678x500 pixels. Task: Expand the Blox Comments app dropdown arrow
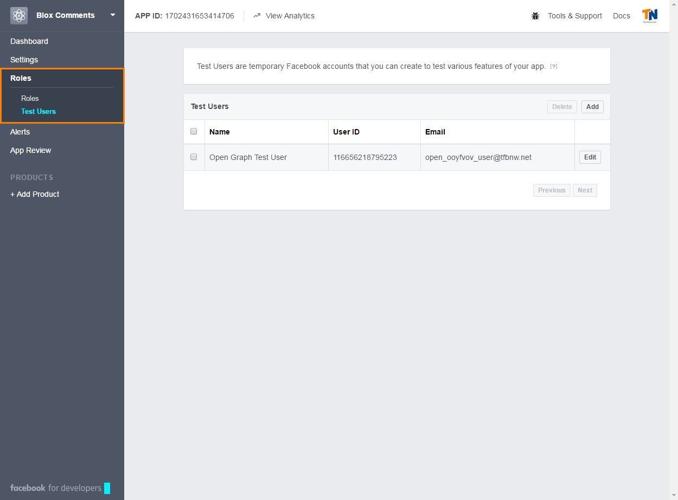(113, 16)
